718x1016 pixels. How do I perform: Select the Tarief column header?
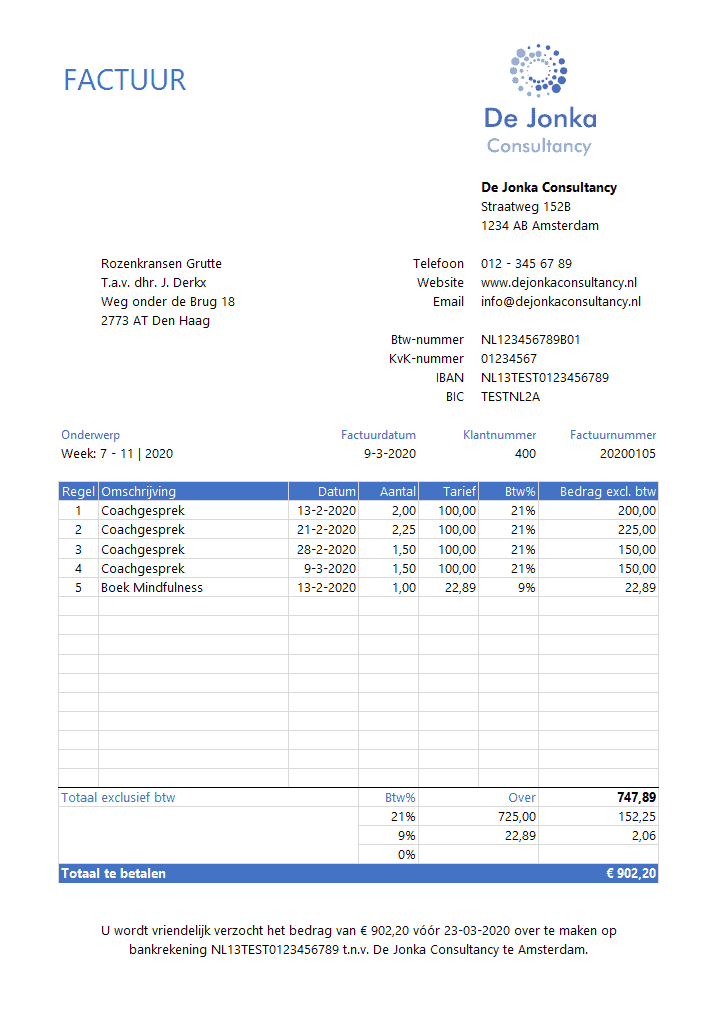[459, 492]
